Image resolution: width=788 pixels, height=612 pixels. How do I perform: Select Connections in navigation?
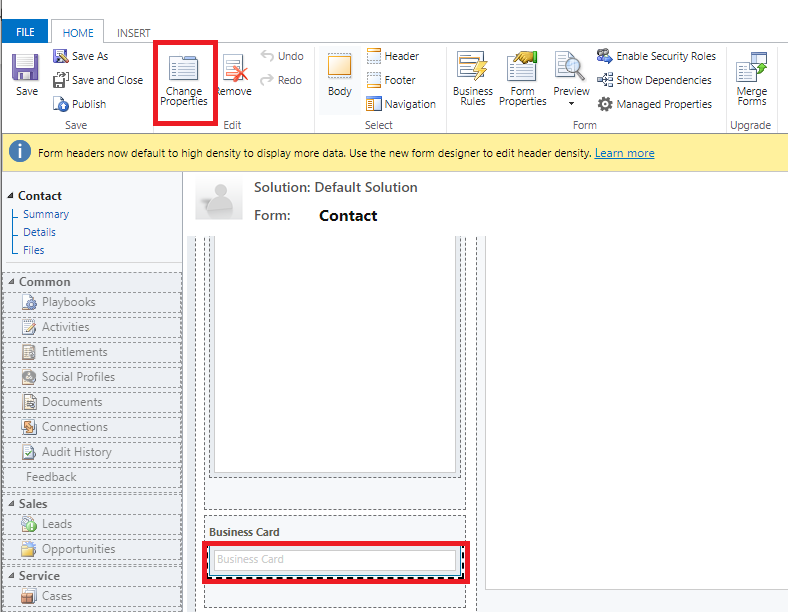(92, 427)
